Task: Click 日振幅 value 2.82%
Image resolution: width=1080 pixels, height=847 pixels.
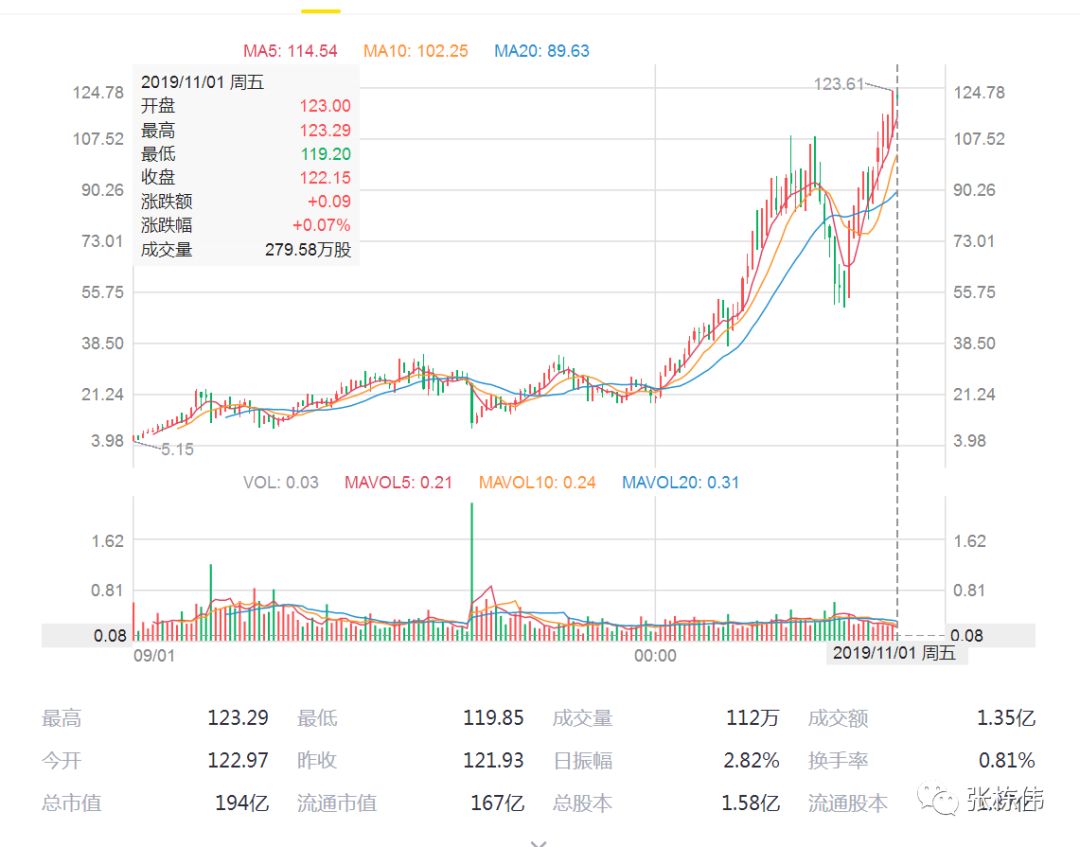Action: (751, 760)
